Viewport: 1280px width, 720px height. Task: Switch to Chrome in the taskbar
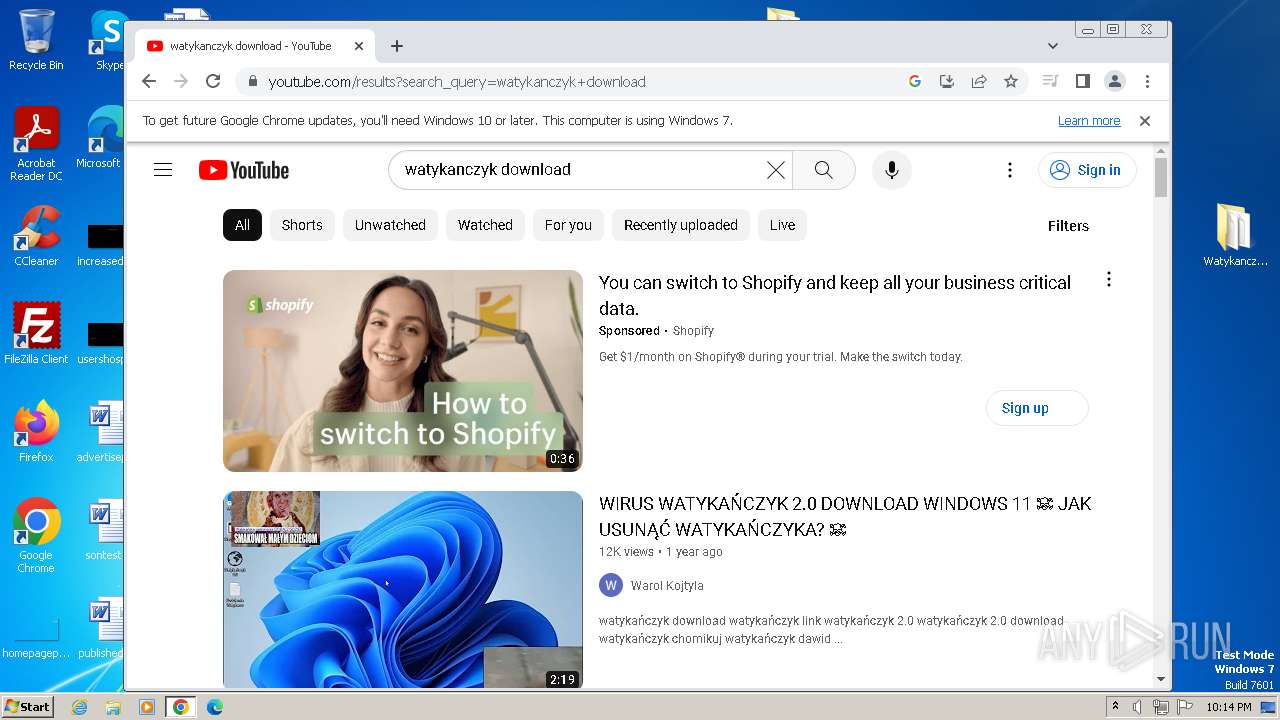pos(181,707)
